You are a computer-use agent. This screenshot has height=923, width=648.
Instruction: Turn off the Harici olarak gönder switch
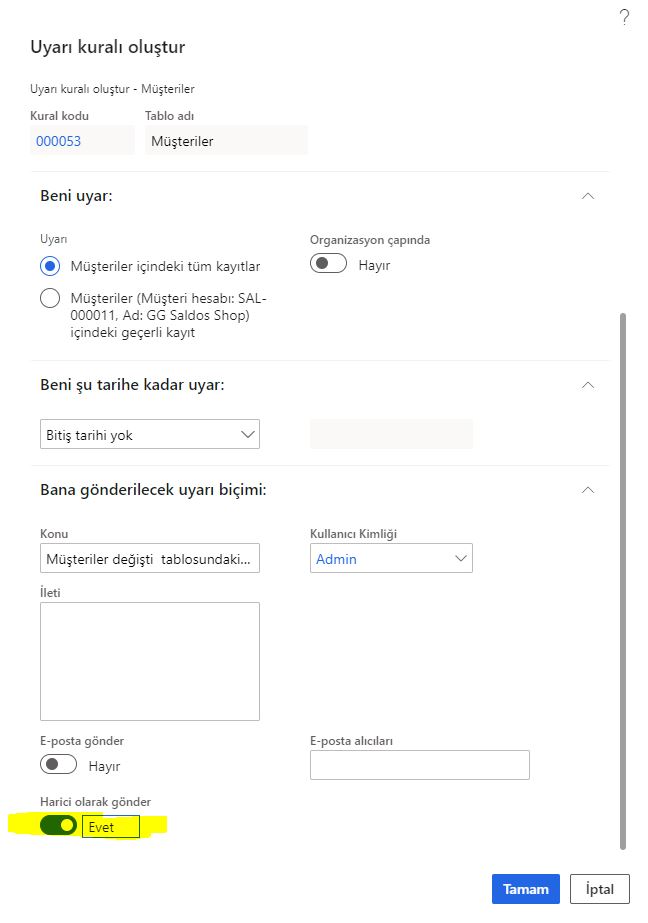(58, 825)
